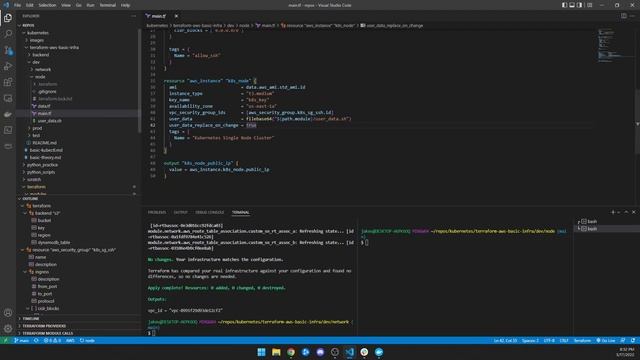Click the main branch in status bar
The height and width of the screenshot is (360, 640).
22,340
